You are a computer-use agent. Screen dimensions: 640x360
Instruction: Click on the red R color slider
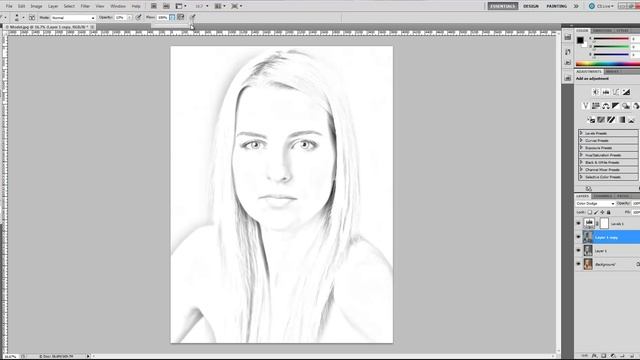pos(611,39)
